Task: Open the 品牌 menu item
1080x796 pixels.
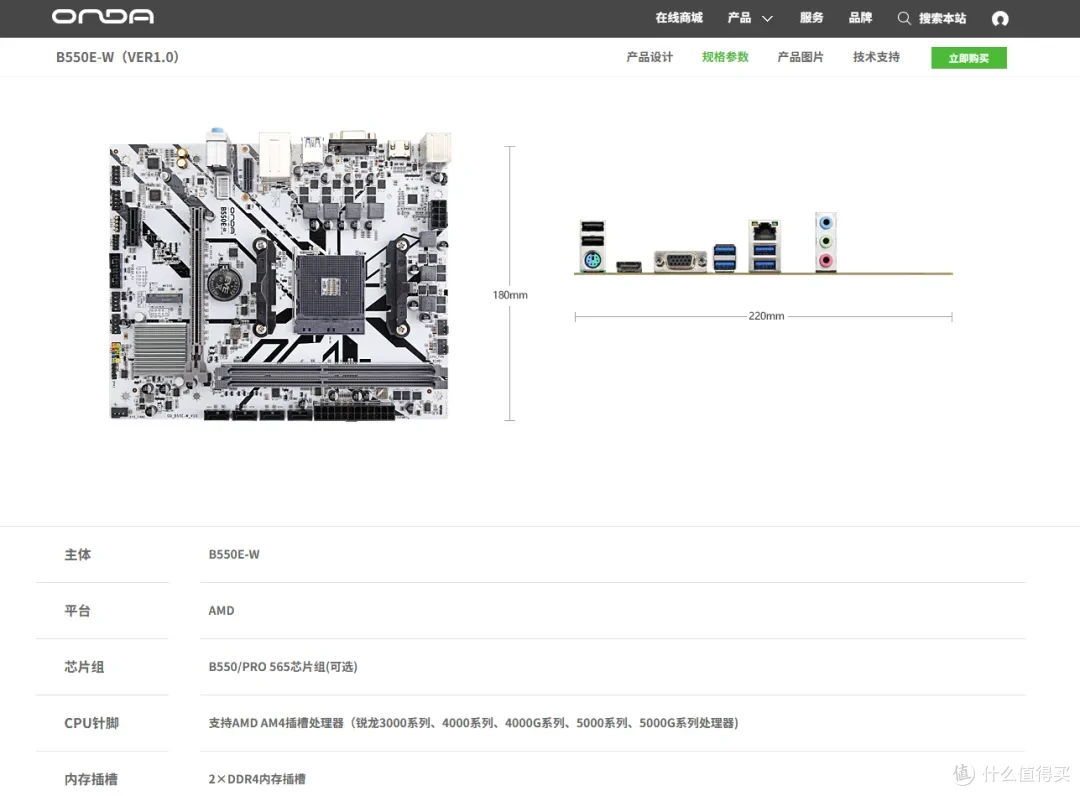Action: coord(860,18)
